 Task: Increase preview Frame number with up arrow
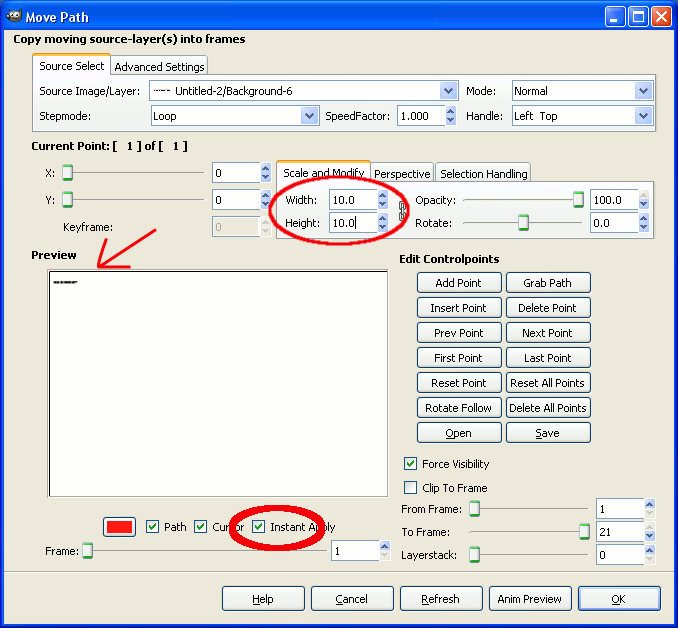(x=384, y=546)
